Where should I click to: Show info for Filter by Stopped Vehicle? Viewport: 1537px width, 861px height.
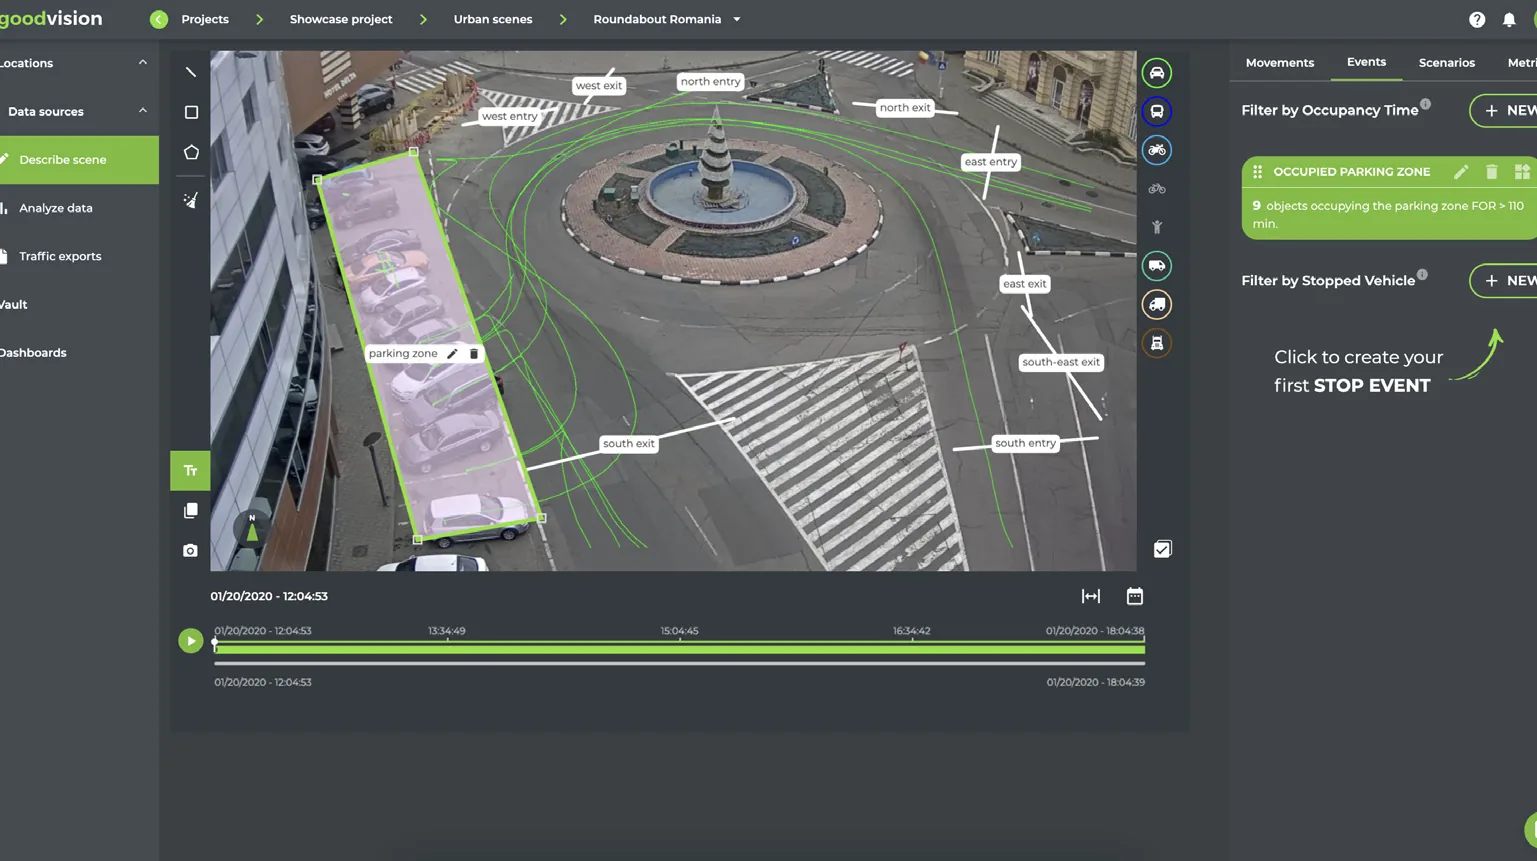[x=1422, y=275]
